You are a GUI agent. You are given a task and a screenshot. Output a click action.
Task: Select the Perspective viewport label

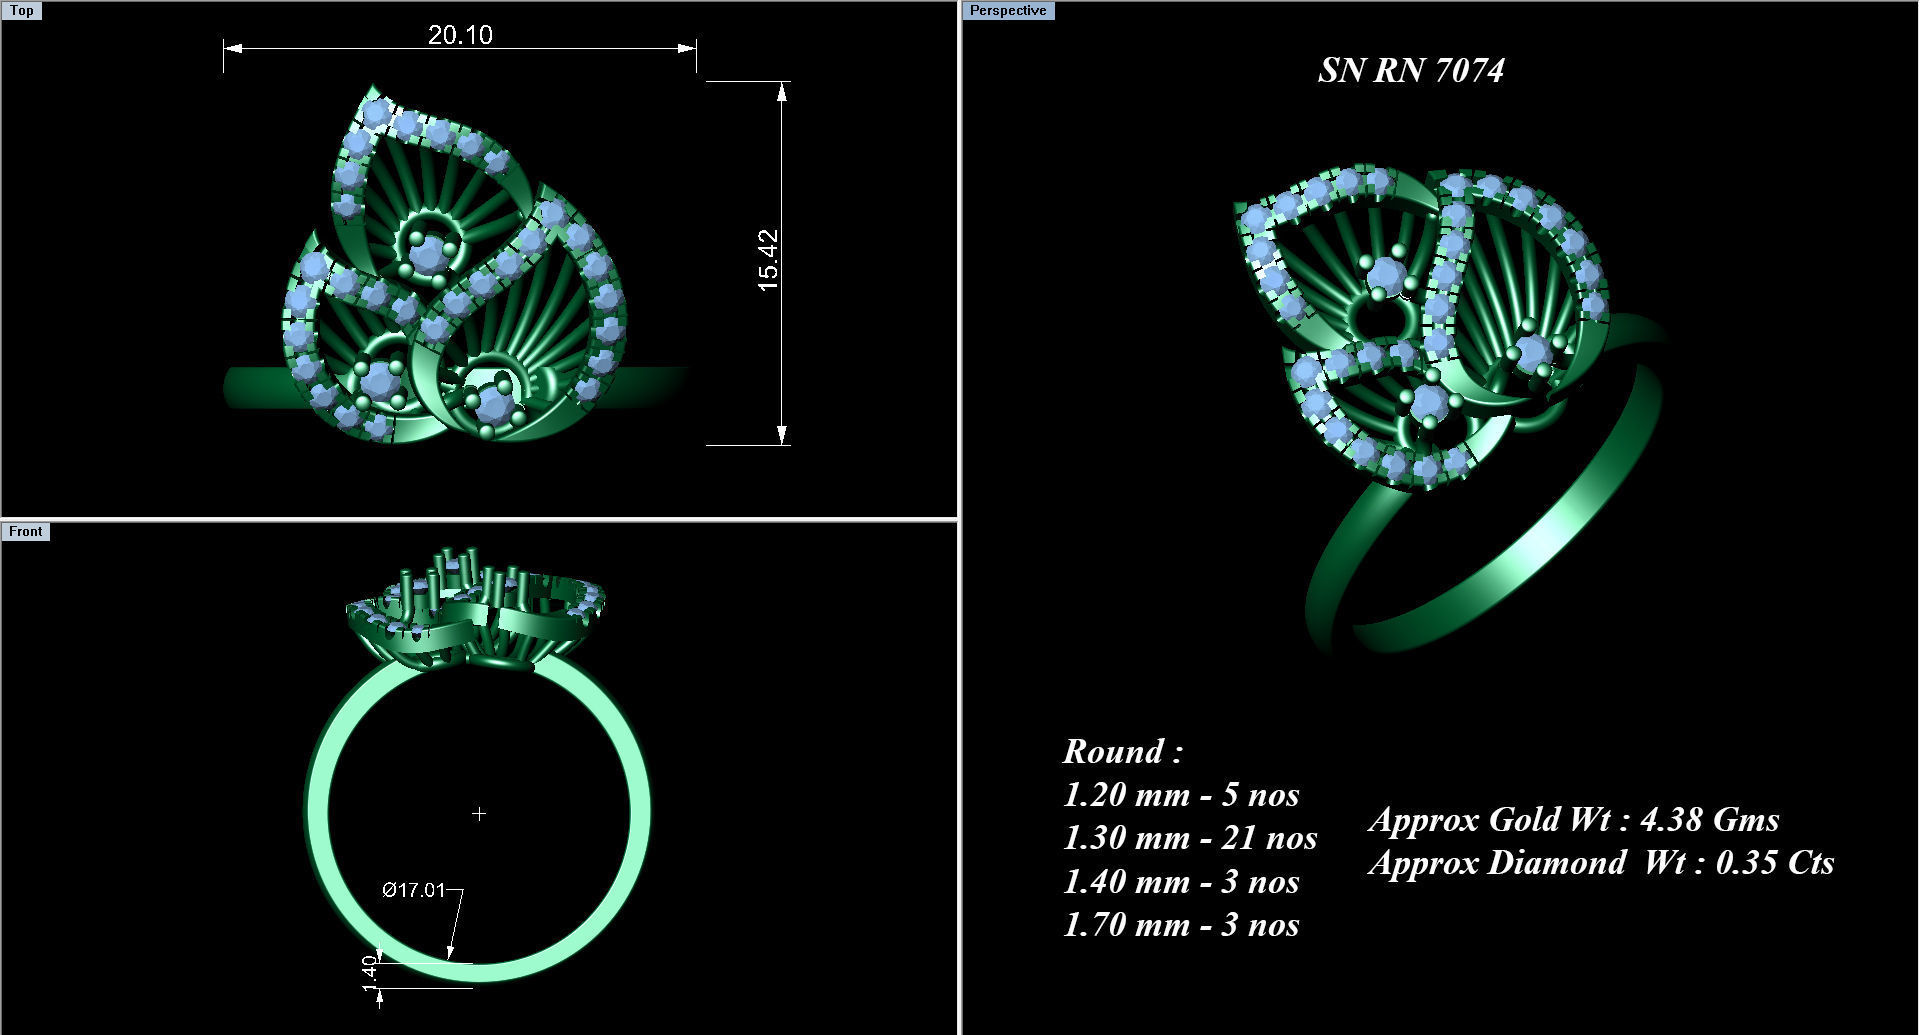(x=1008, y=11)
